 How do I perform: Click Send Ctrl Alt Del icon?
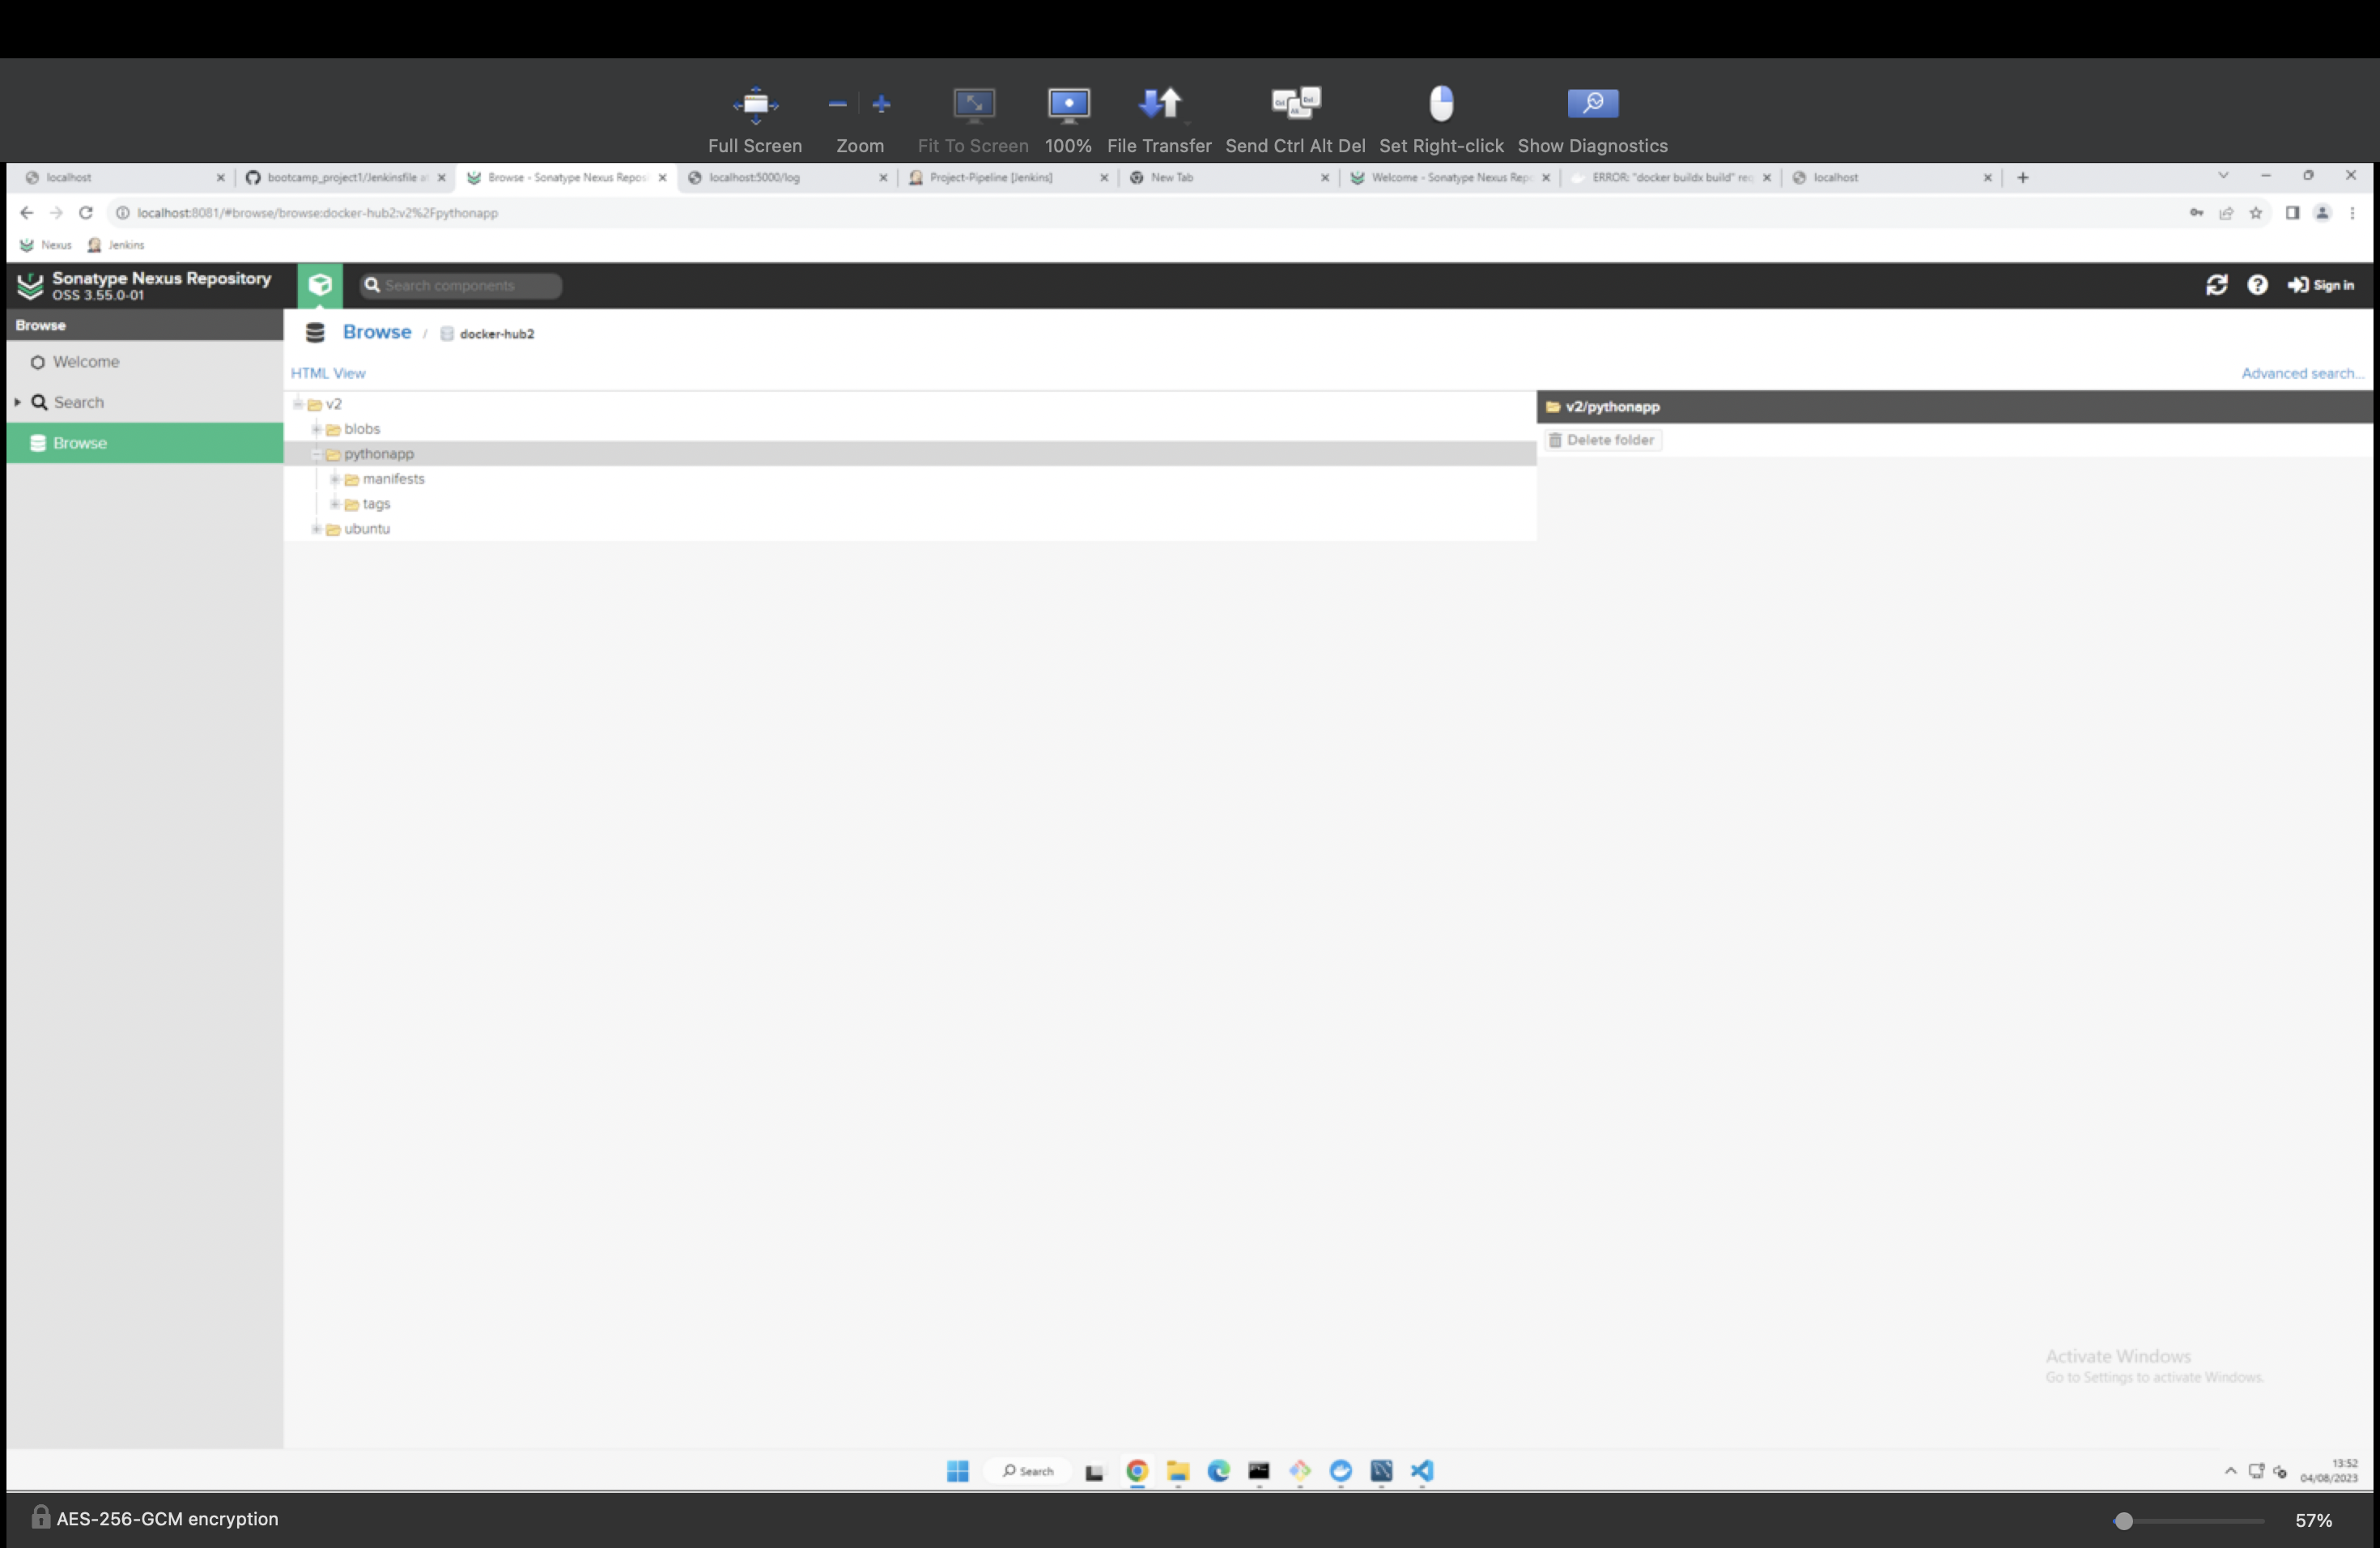(x=1295, y=103)
